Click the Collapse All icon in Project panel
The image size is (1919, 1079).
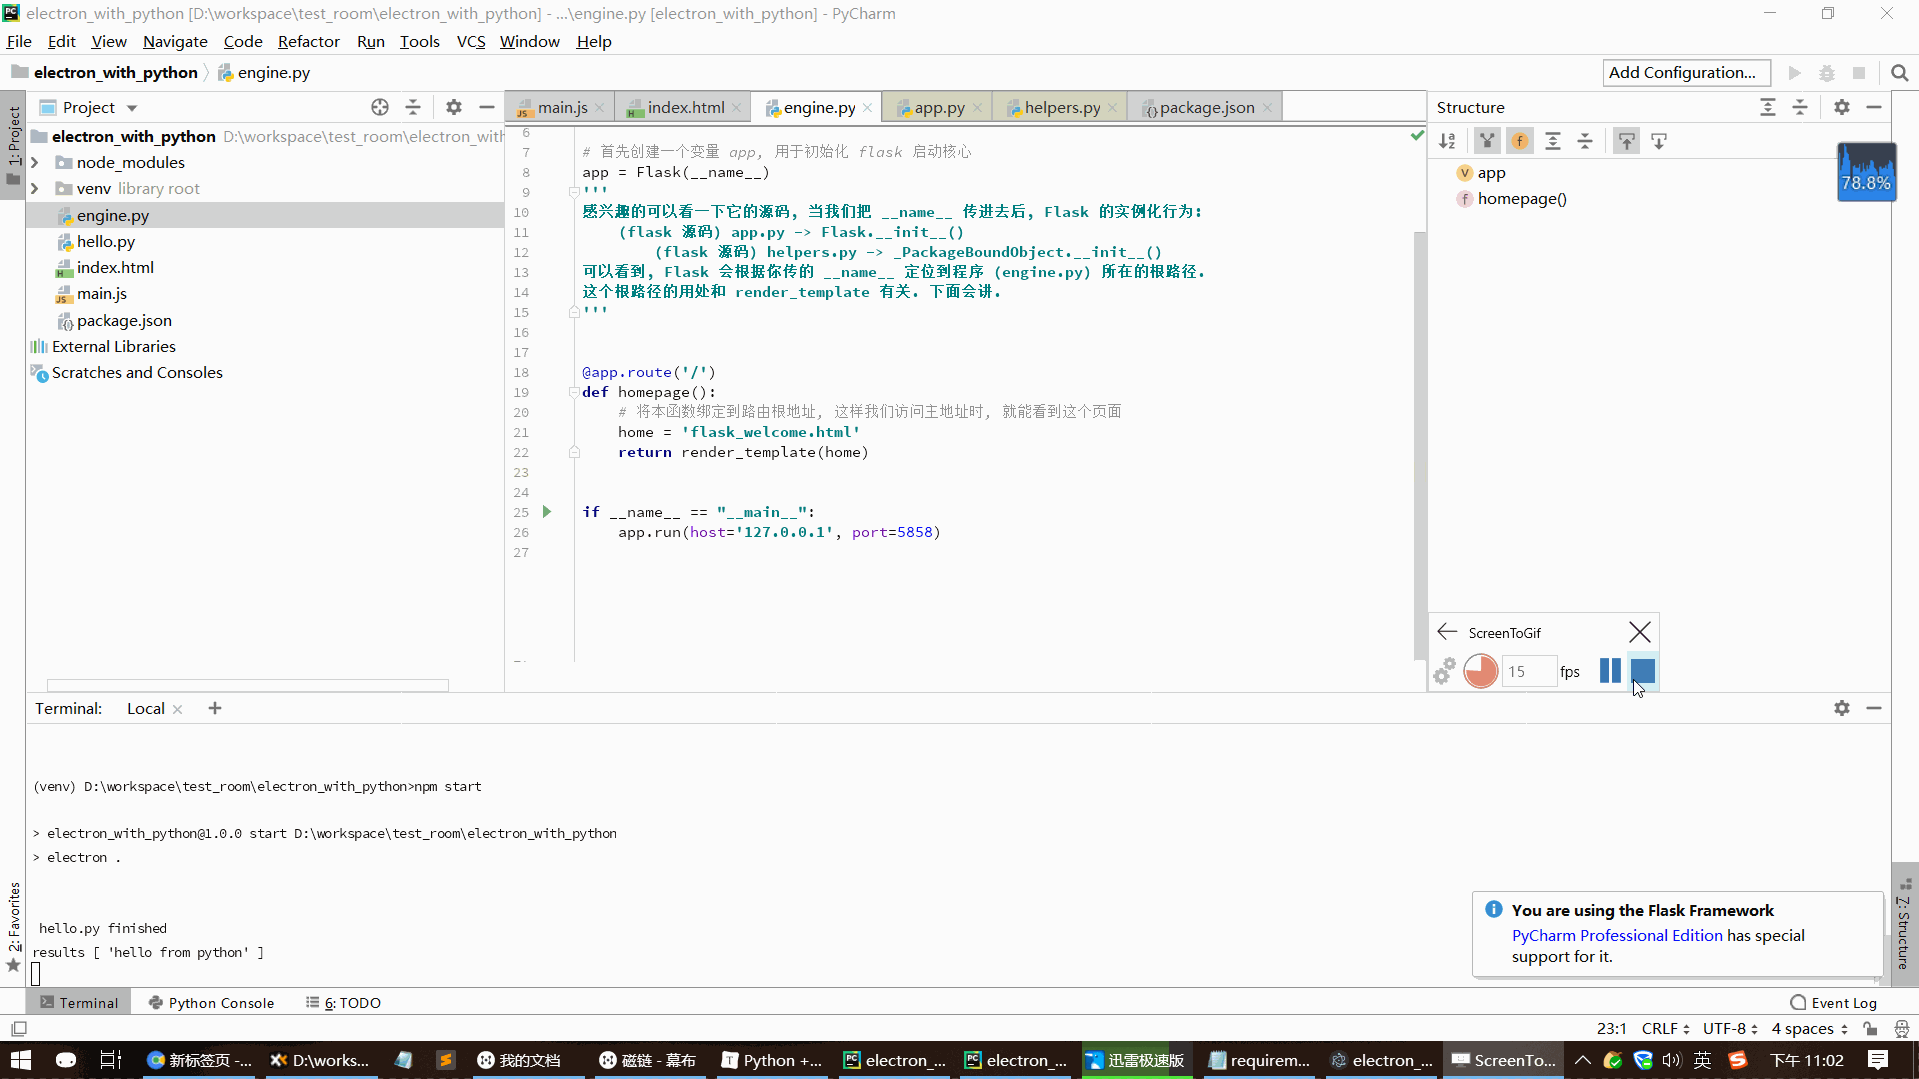pyautogui.click(x=413, y=107)
